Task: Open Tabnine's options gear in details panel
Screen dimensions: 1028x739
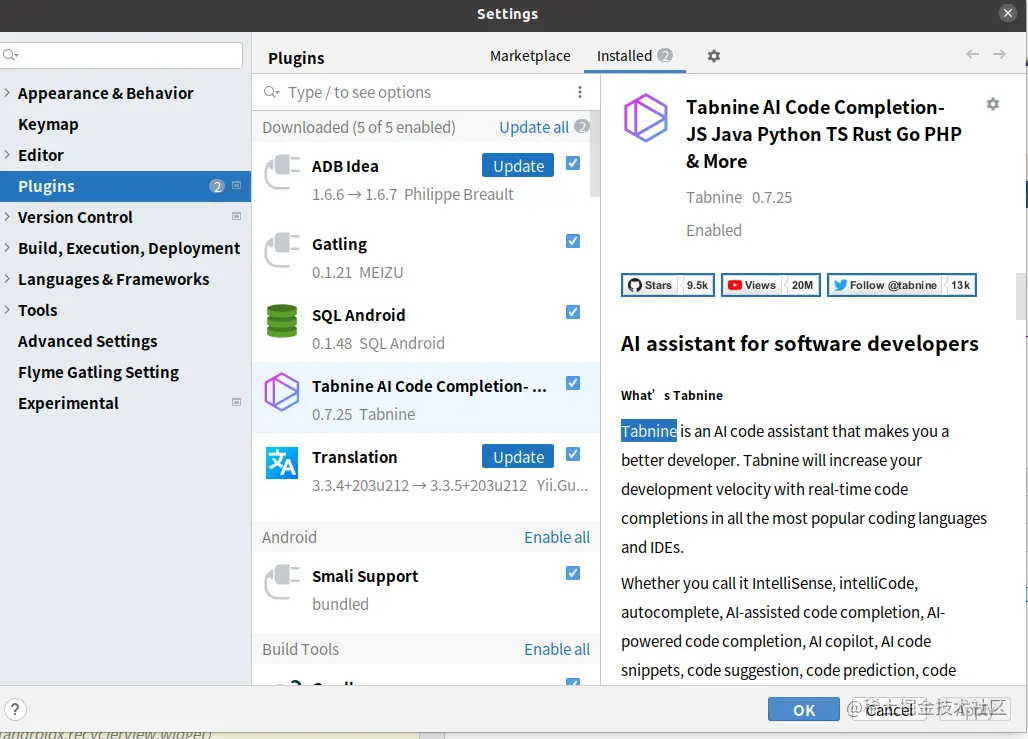Action: click(x=992, y=103)
